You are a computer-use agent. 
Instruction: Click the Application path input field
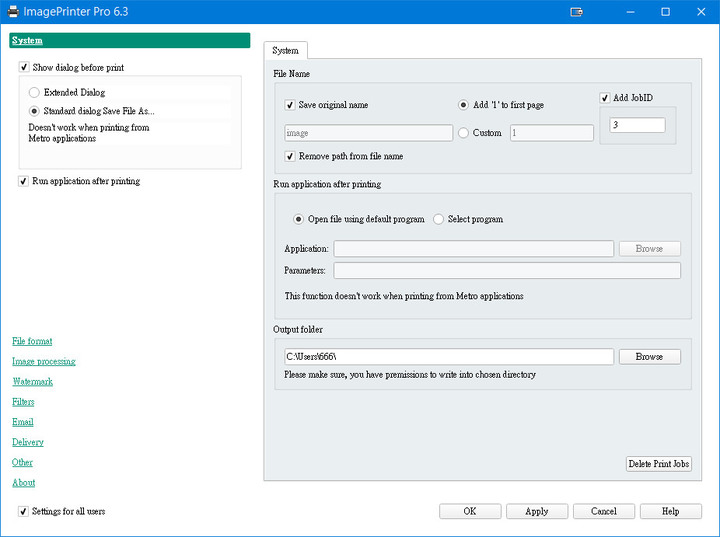click(473, 249)
